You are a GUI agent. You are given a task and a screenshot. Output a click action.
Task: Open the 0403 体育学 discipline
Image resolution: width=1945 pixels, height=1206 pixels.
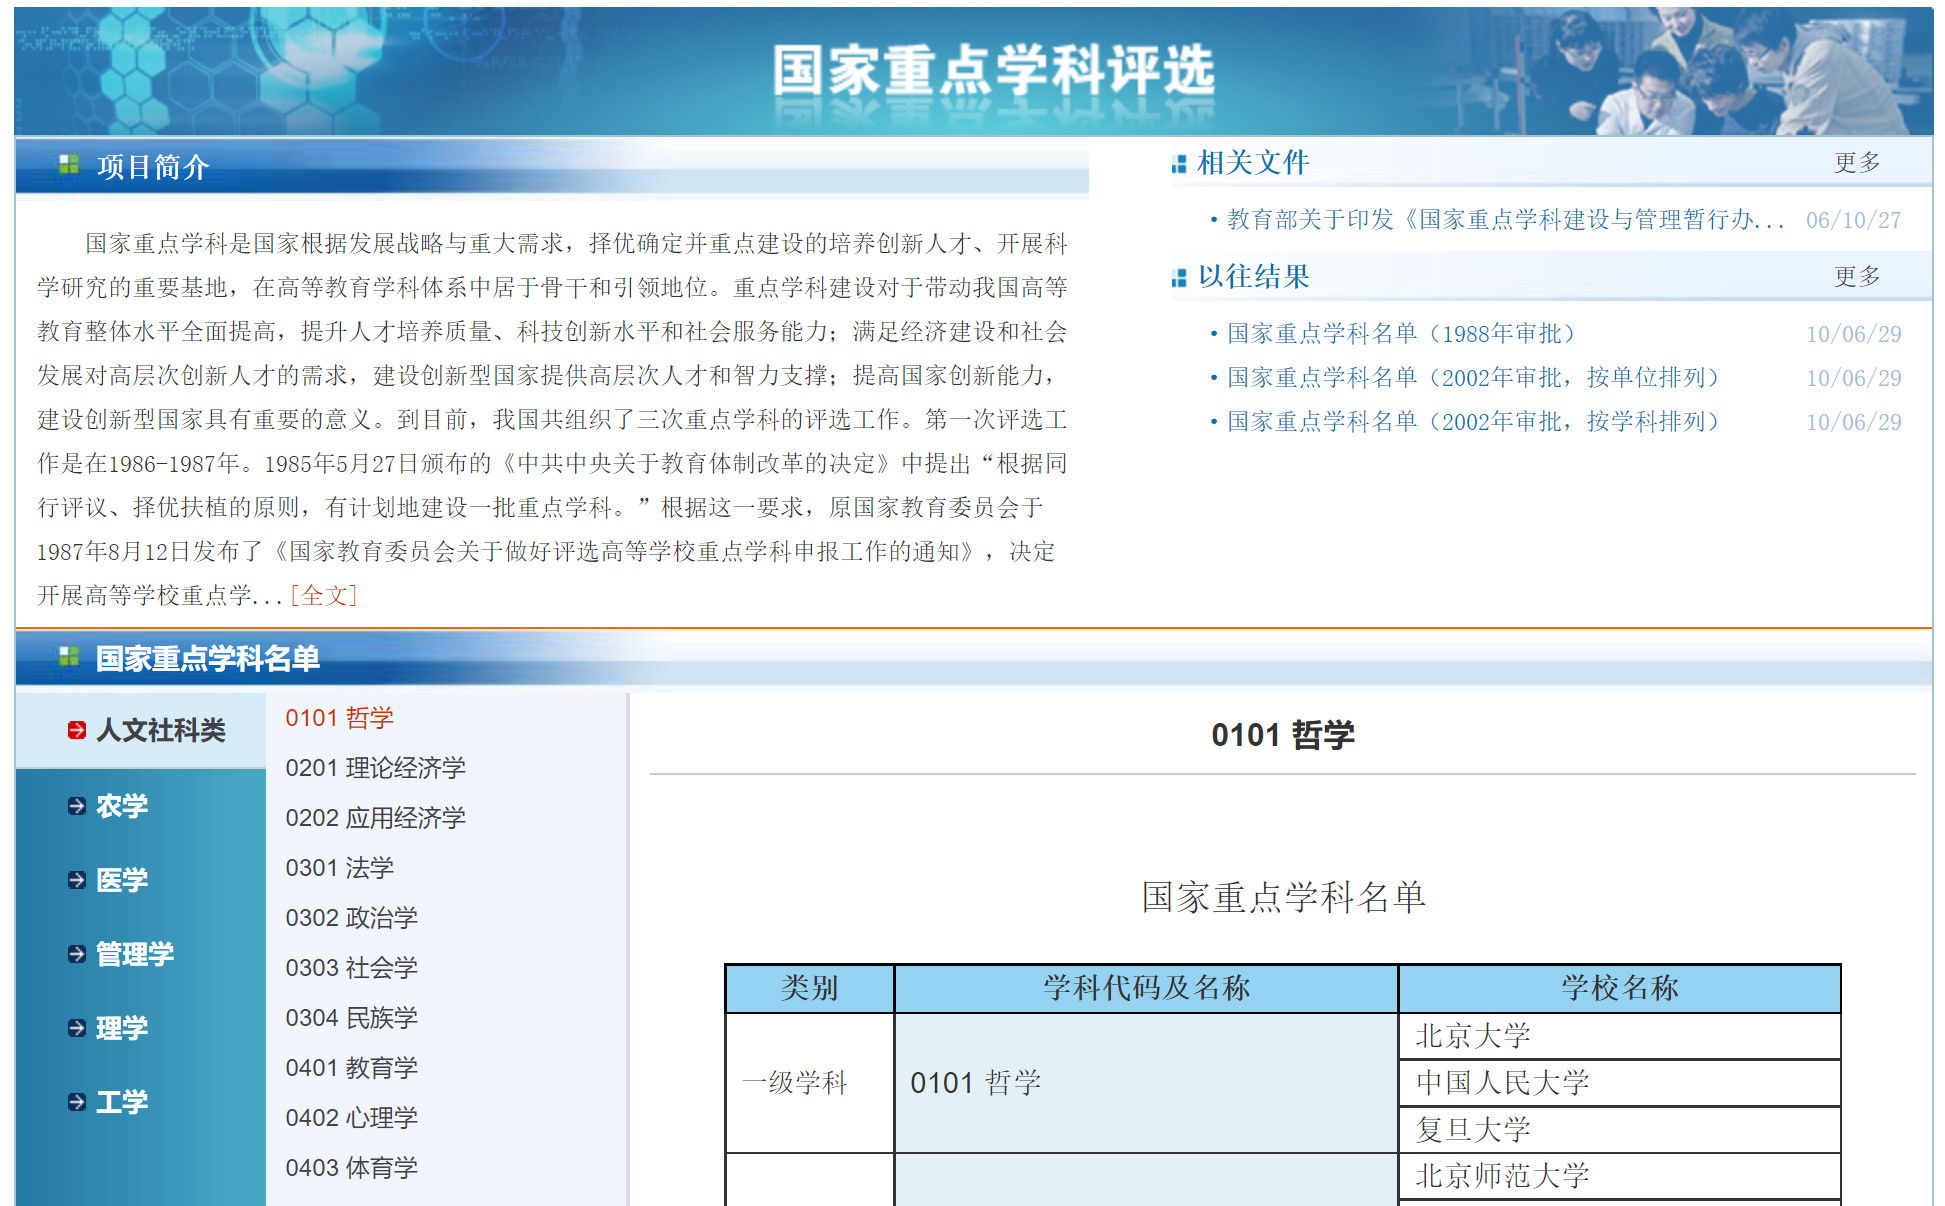[352, 1168]
